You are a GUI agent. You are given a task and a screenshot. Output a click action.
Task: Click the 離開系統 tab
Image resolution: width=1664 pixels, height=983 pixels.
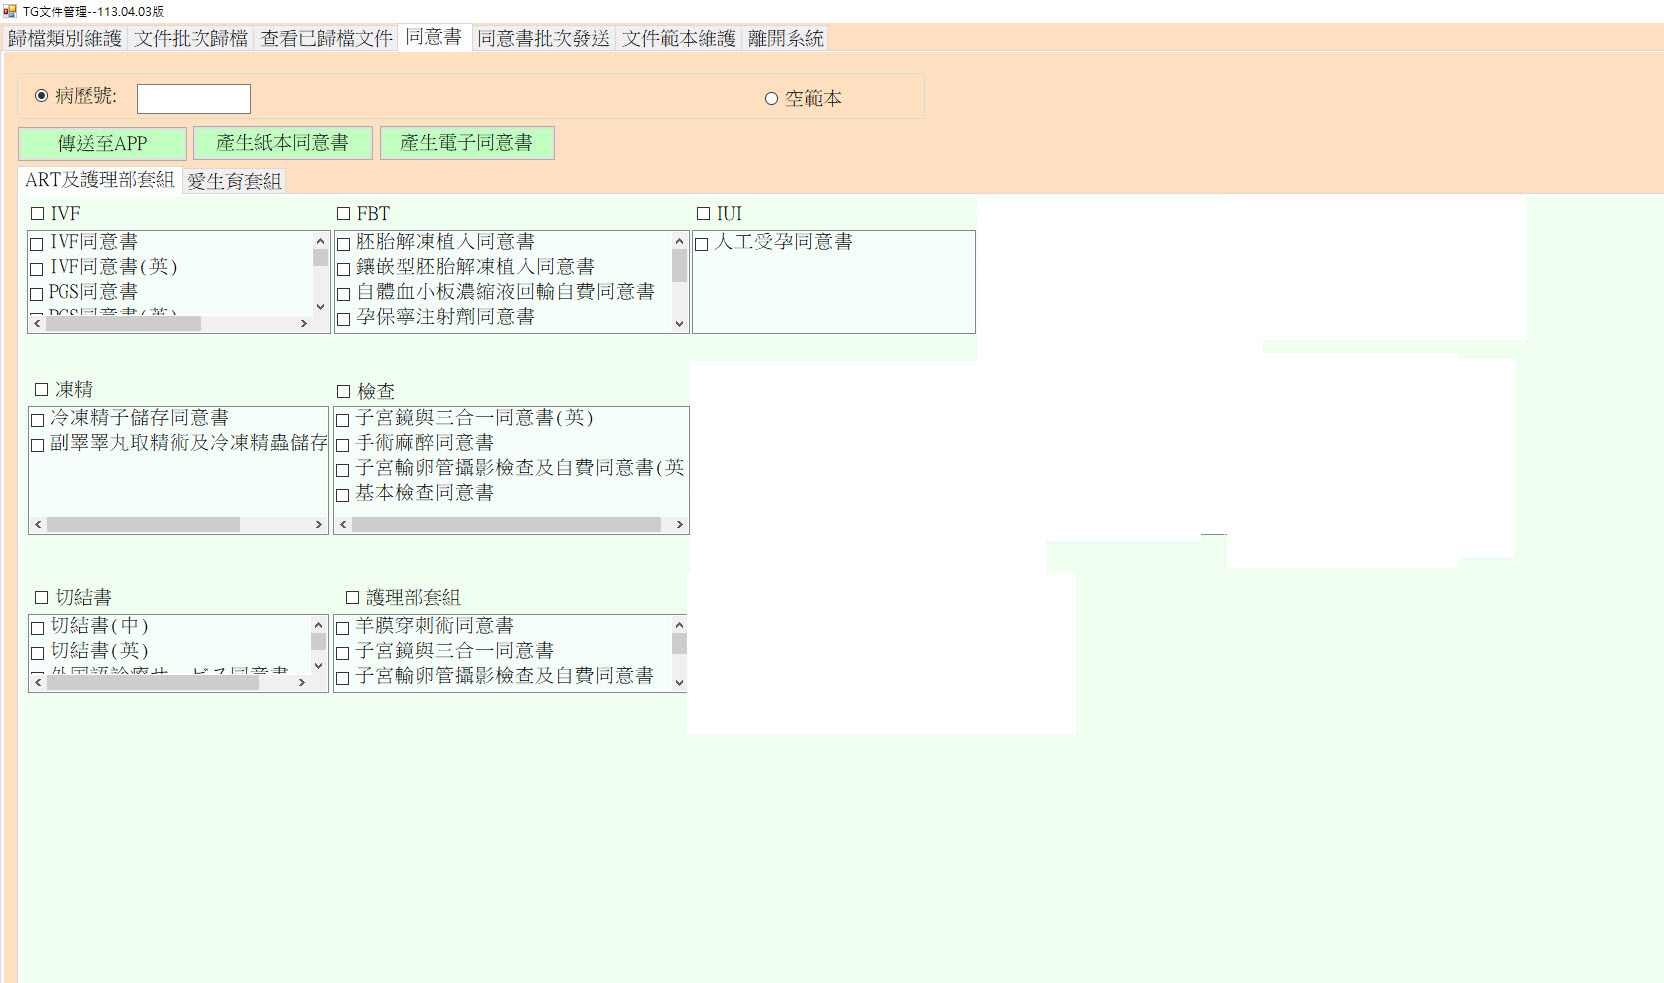[x=785, y=38]
